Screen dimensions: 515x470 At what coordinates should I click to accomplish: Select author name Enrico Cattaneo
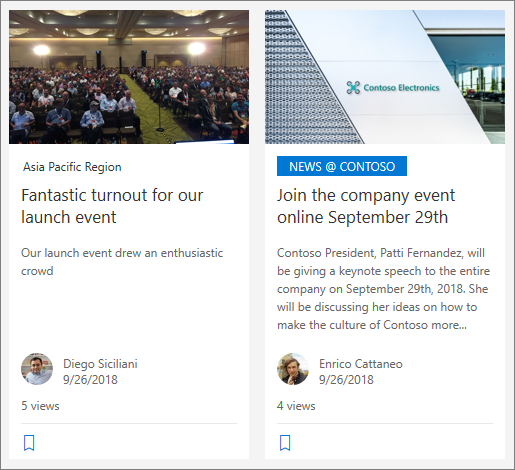[x=361, y=364]
